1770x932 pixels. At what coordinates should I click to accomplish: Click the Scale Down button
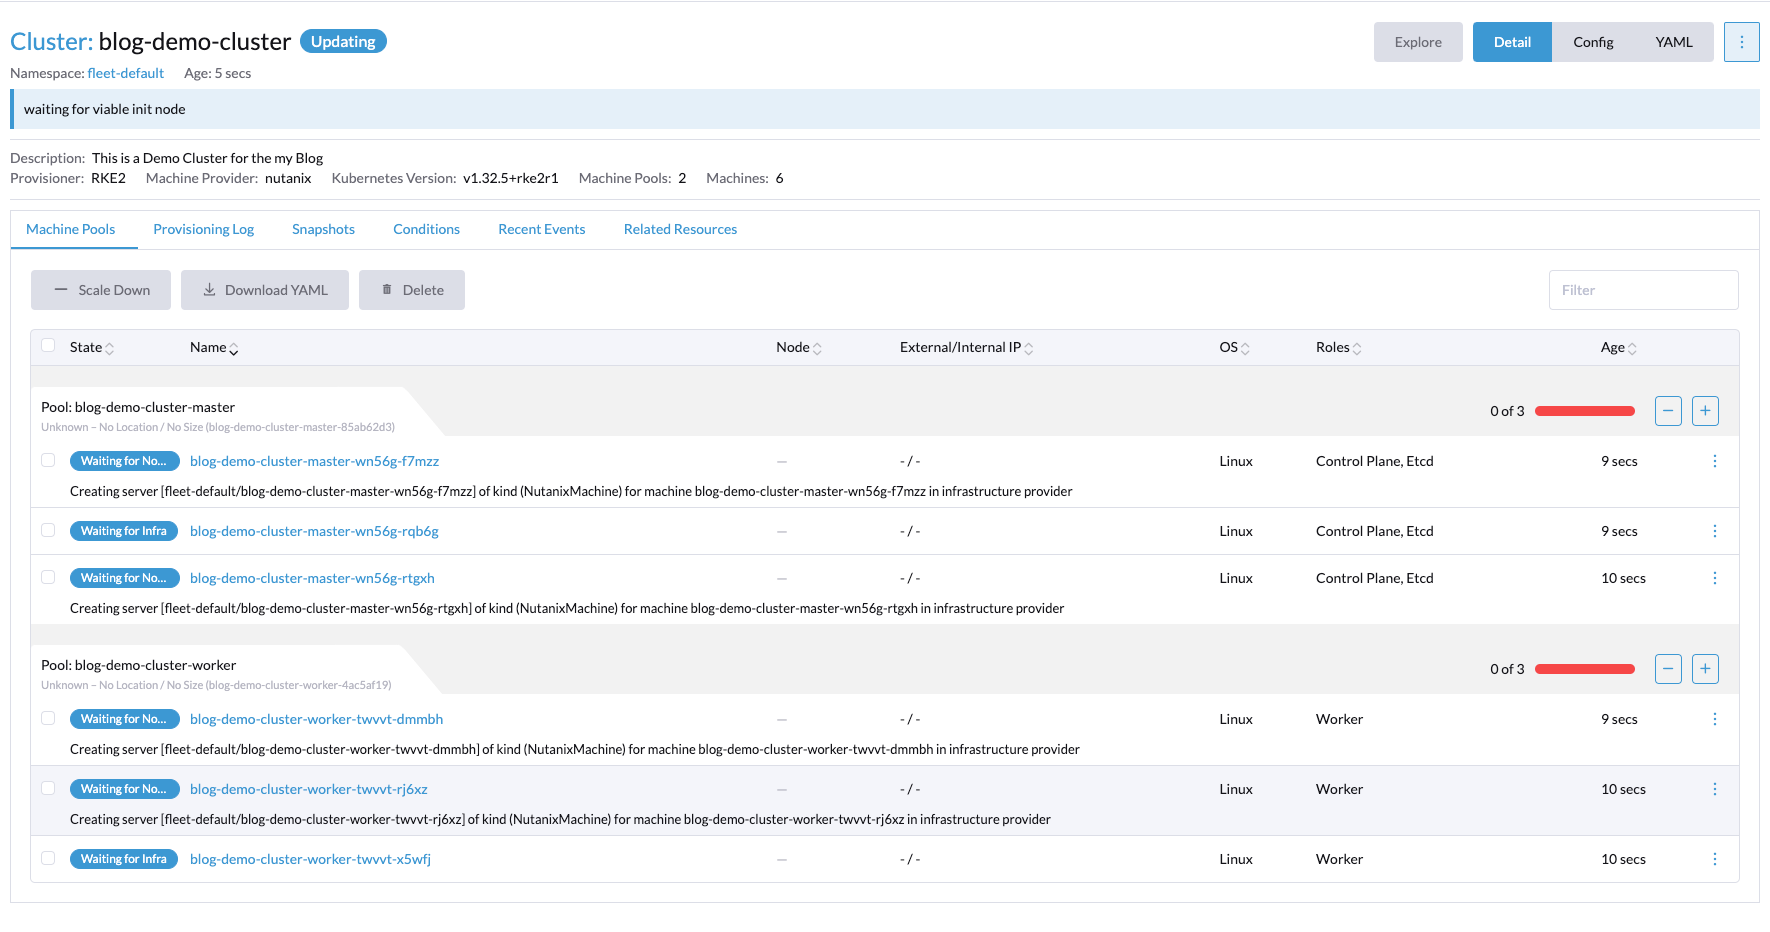[x=101, y=290]
